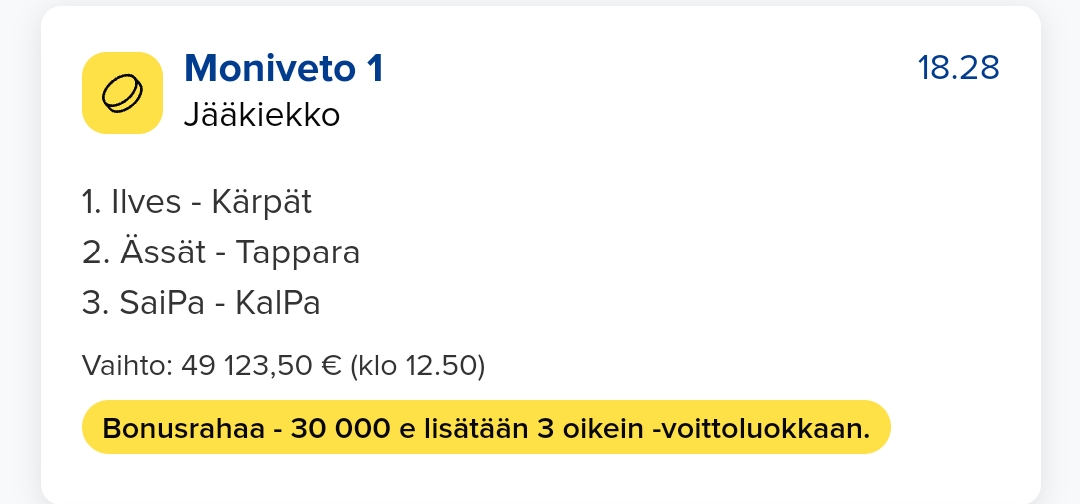Click the 30 000 e bonus amount
Screen dimensions: 1080x504
coord(353,429)
